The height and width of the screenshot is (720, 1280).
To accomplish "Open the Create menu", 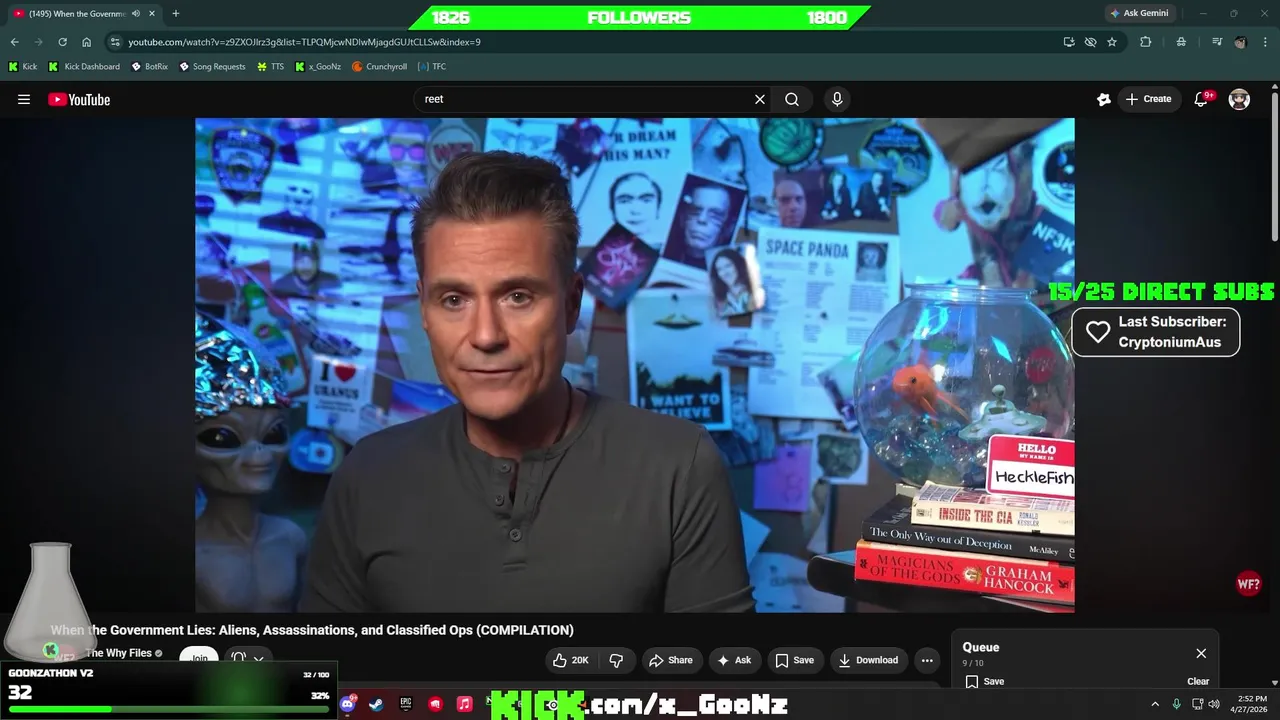I will pyautogui.click(x=1148, y=99).
